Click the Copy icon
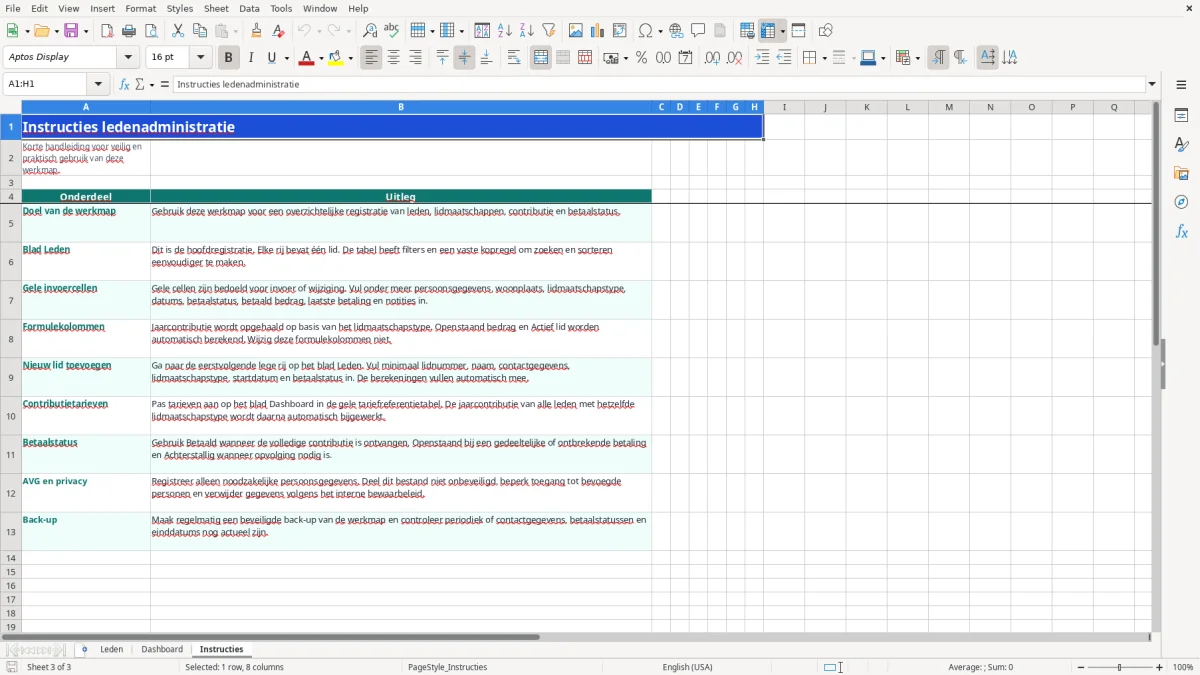Image resolution: width=1200 pixels, height=675 pixels. point(200,31)
